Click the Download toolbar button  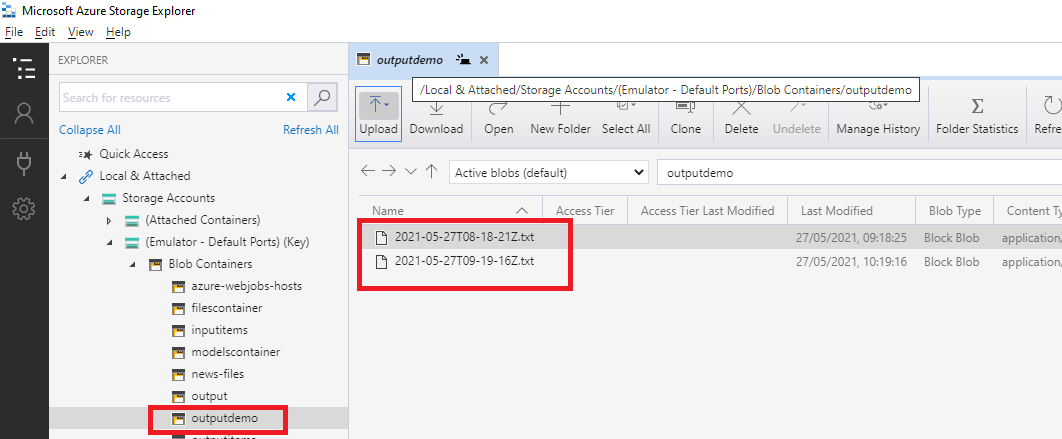[436, 114]
